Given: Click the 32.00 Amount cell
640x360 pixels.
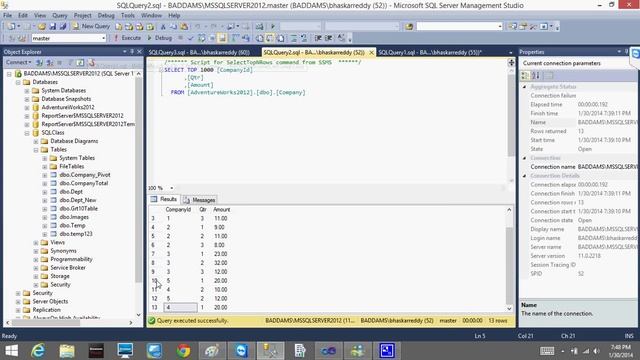Looking at the screenshot, I should click(x=220, y=263).
